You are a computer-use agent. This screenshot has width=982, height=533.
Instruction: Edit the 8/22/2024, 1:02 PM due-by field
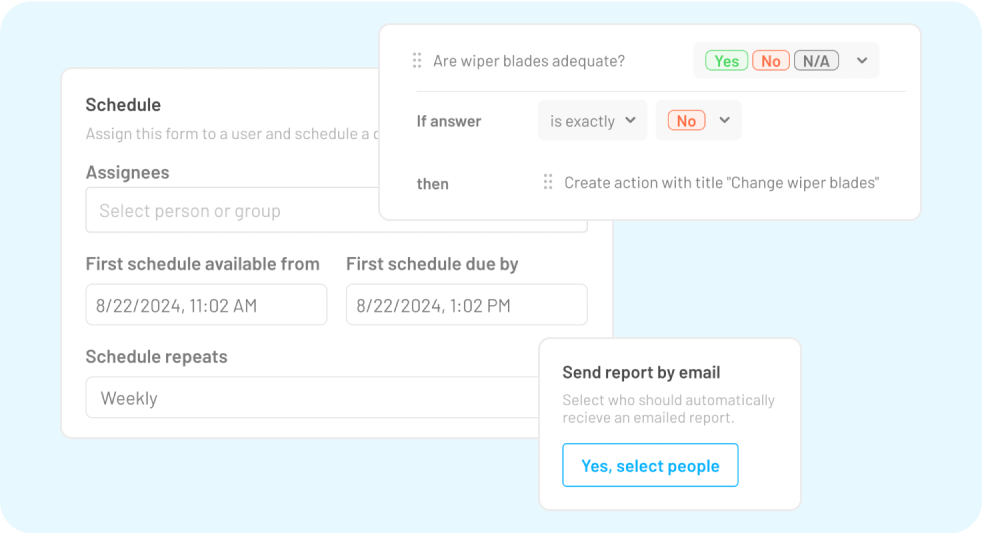click(466, 306)
